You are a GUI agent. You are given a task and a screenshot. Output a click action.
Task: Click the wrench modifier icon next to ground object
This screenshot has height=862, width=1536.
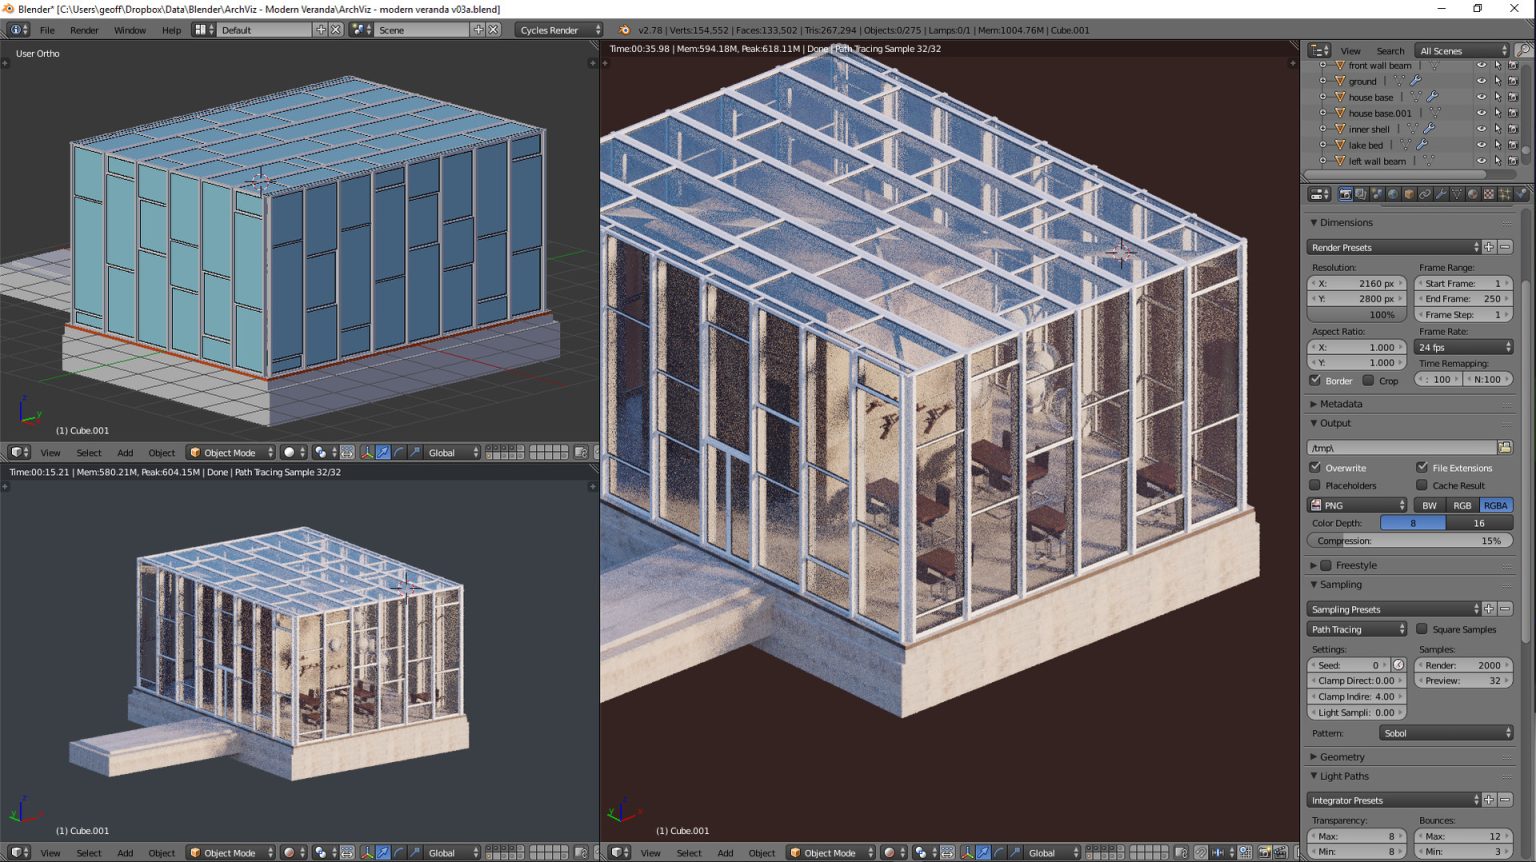pos(1415,81)
